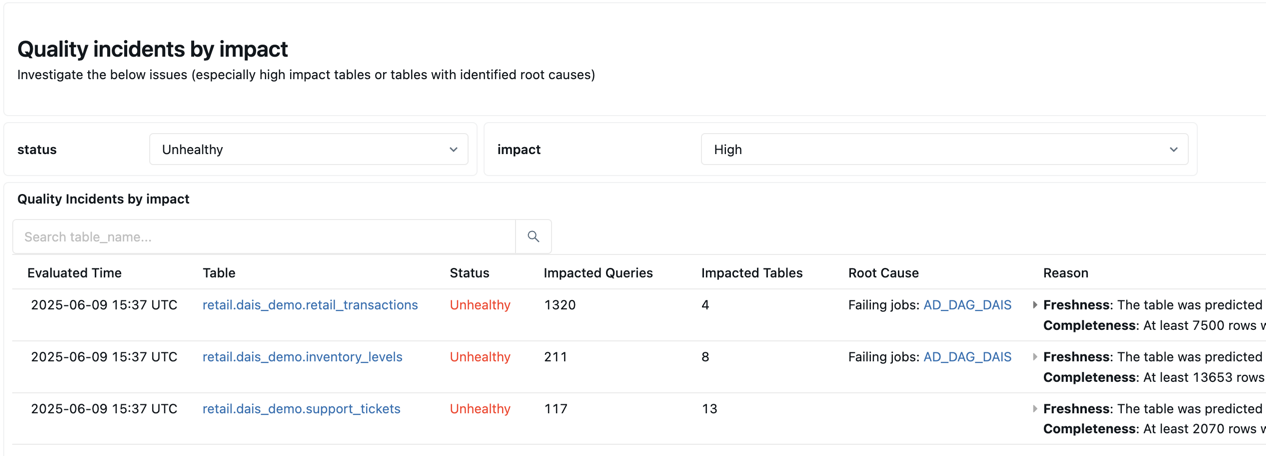
Task: Open the status dropdown showing Unhealthy
Action: pyautogui.click(x=308, y=149)
